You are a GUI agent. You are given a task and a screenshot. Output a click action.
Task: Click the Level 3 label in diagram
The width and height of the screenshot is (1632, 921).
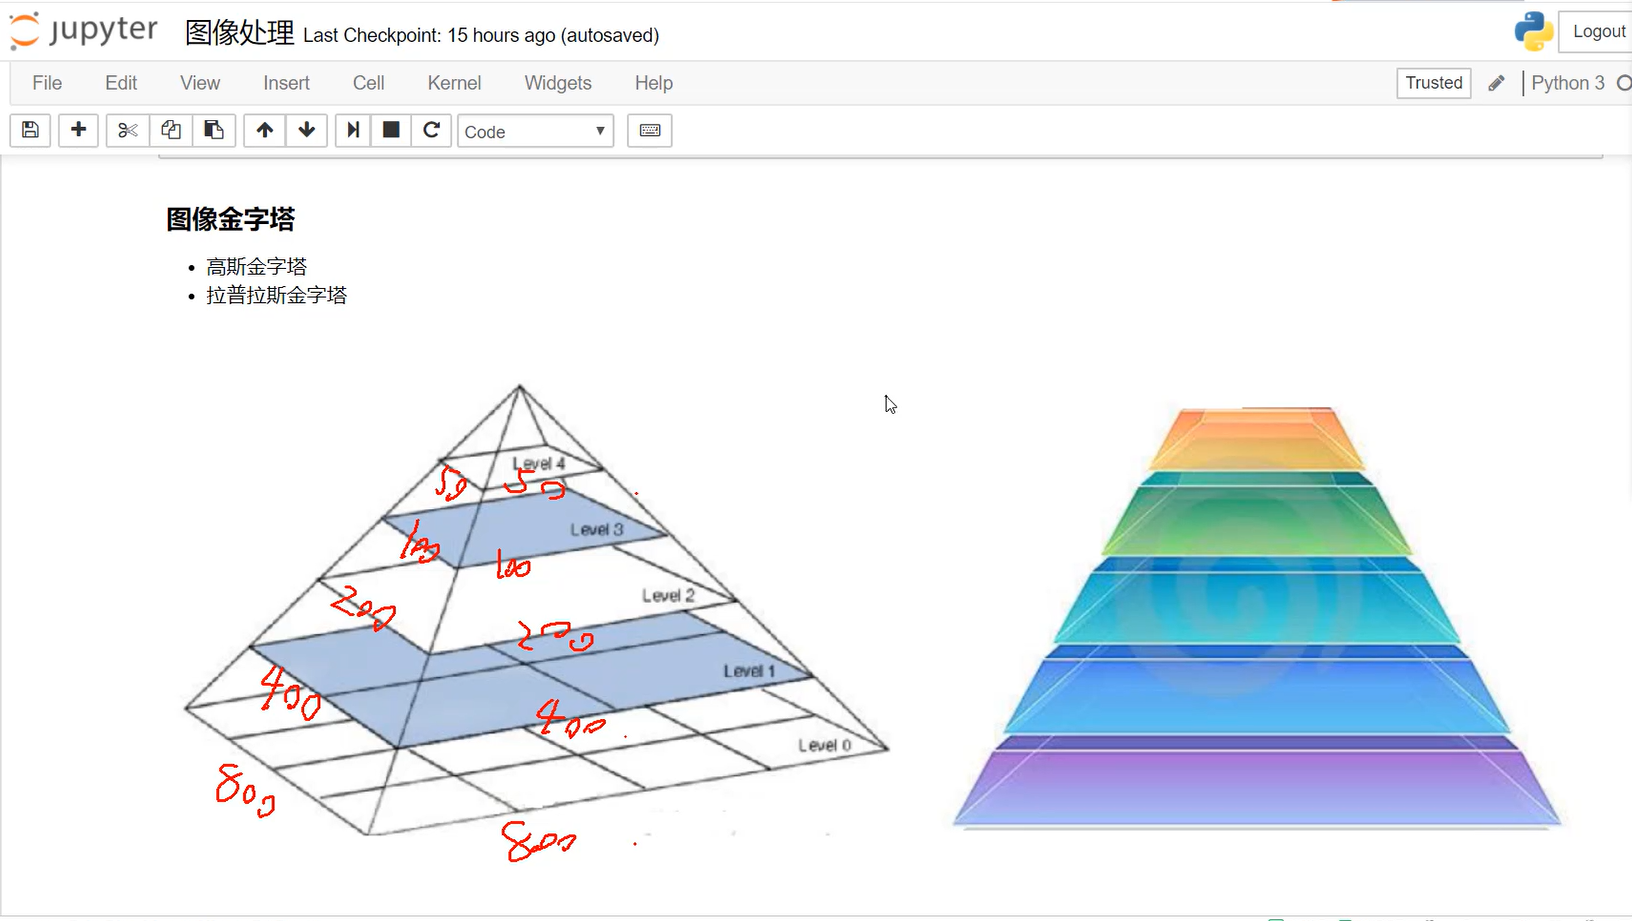tap(597, 529)
